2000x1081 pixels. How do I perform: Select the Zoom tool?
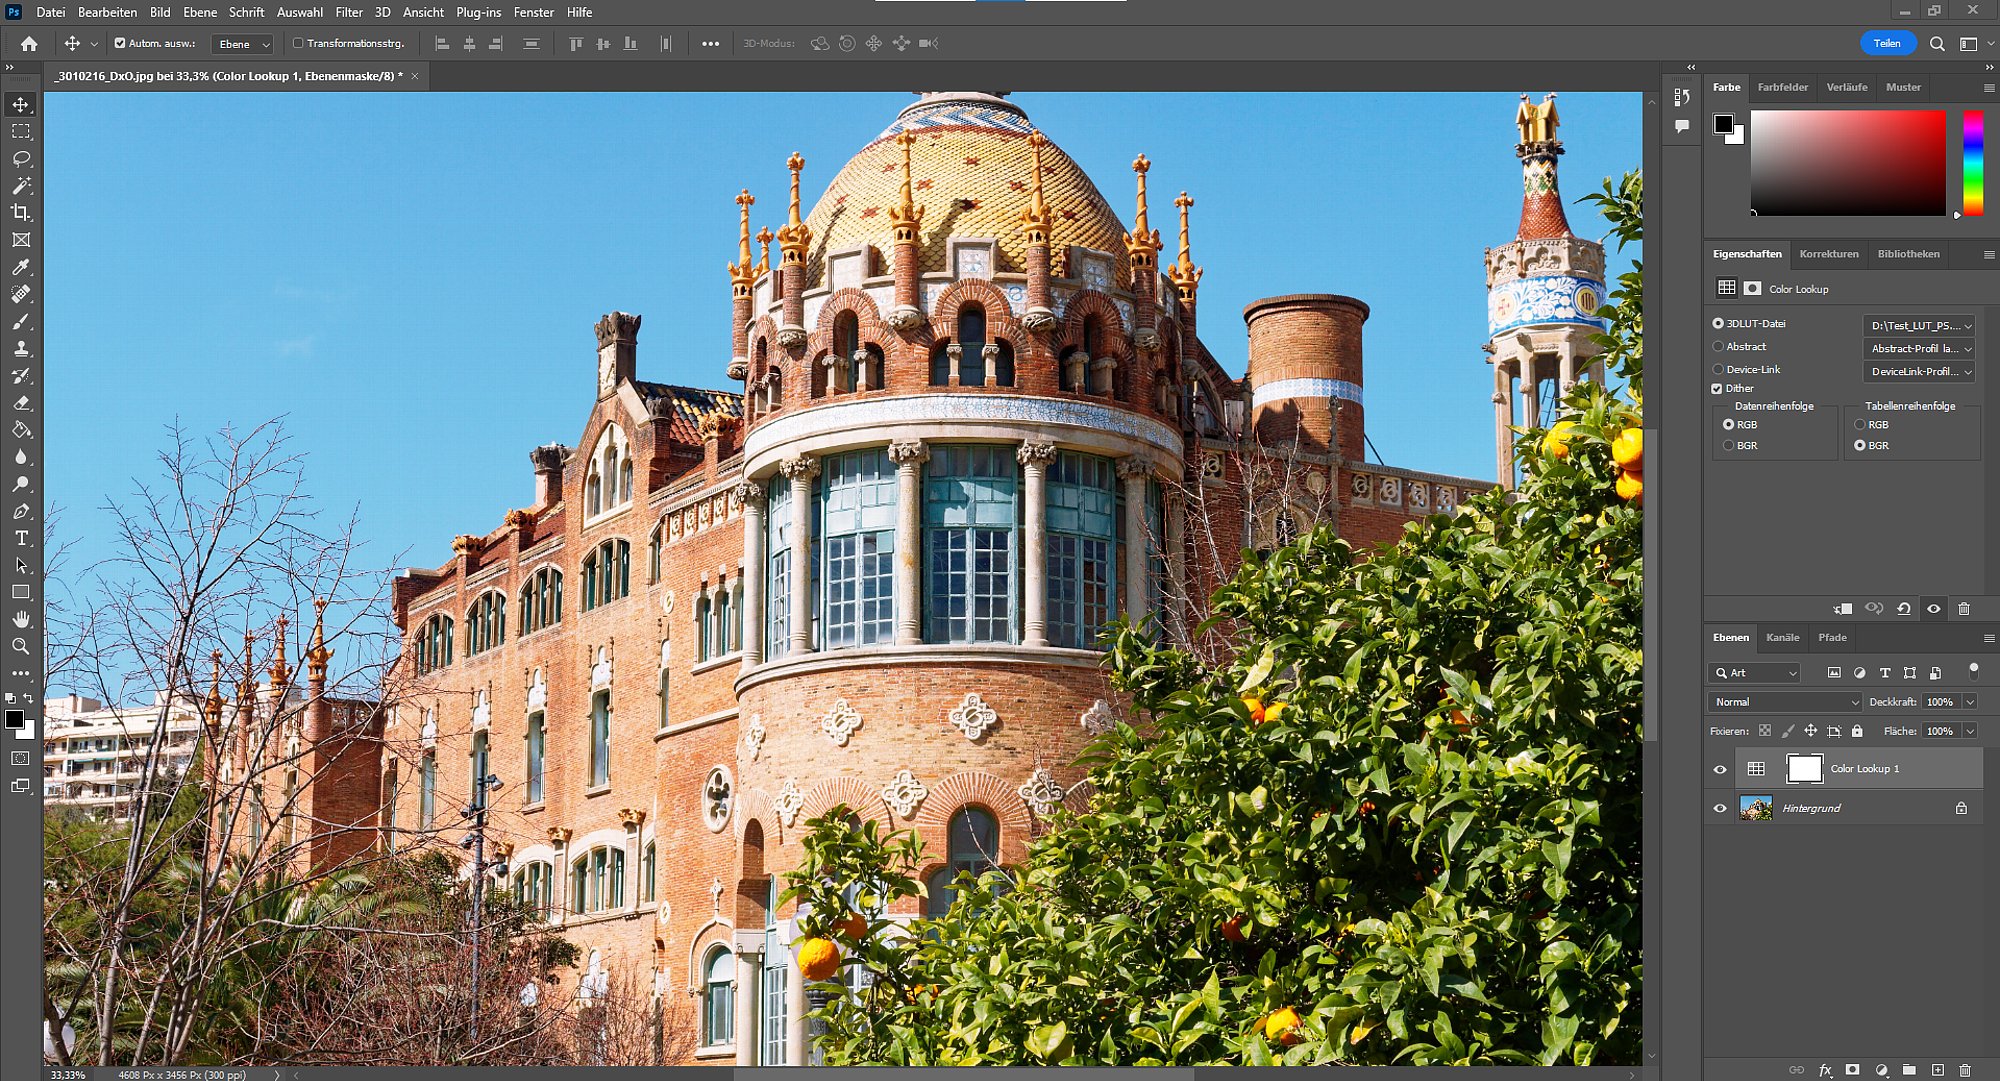21,646
